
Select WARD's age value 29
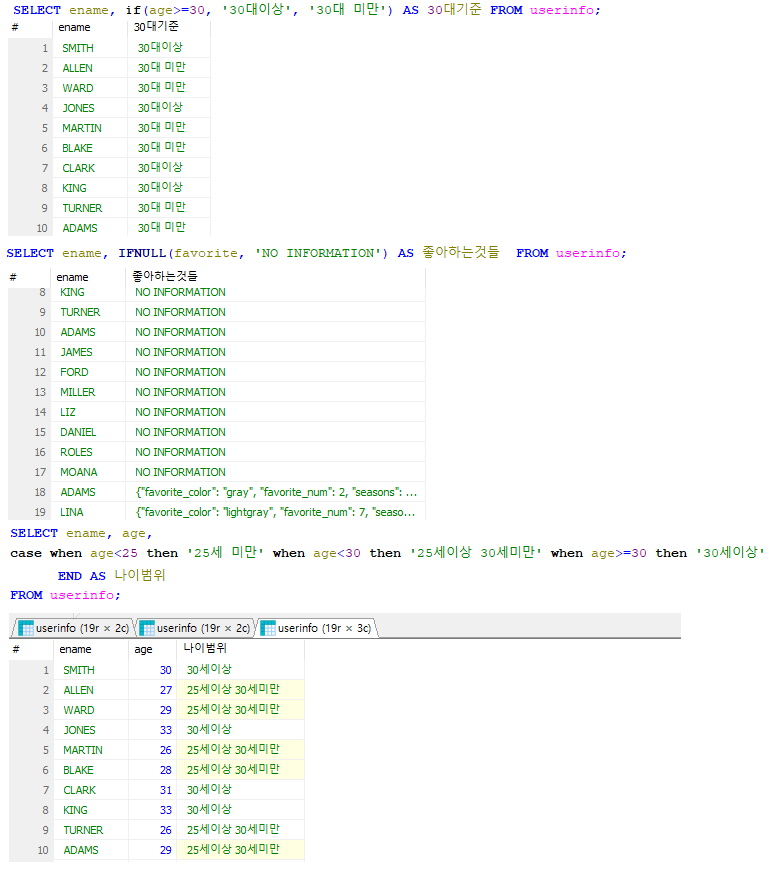[152, 710]
